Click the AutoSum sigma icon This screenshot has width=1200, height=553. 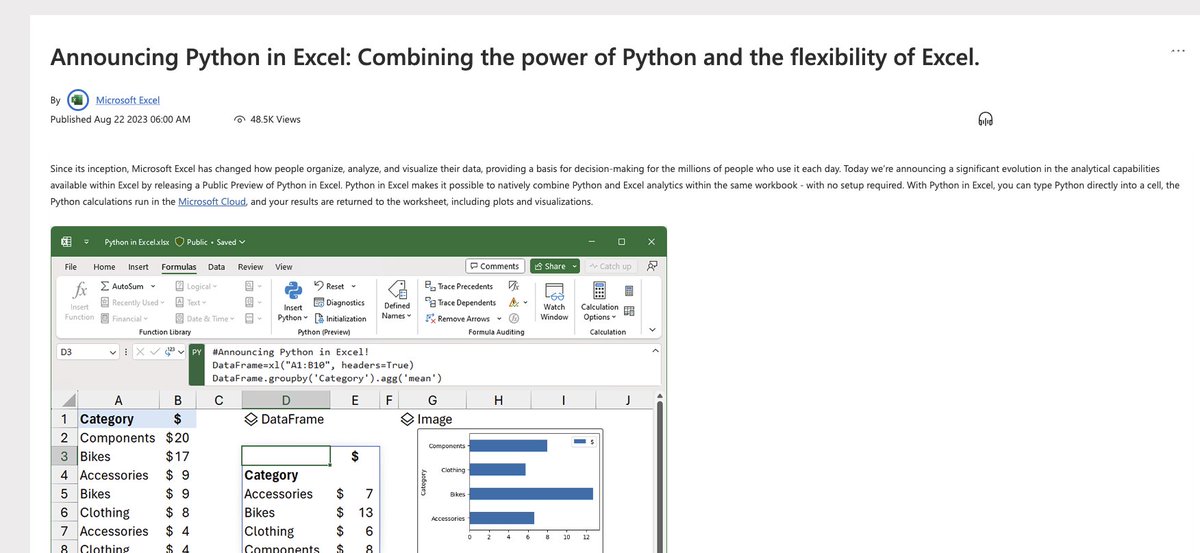105,287
